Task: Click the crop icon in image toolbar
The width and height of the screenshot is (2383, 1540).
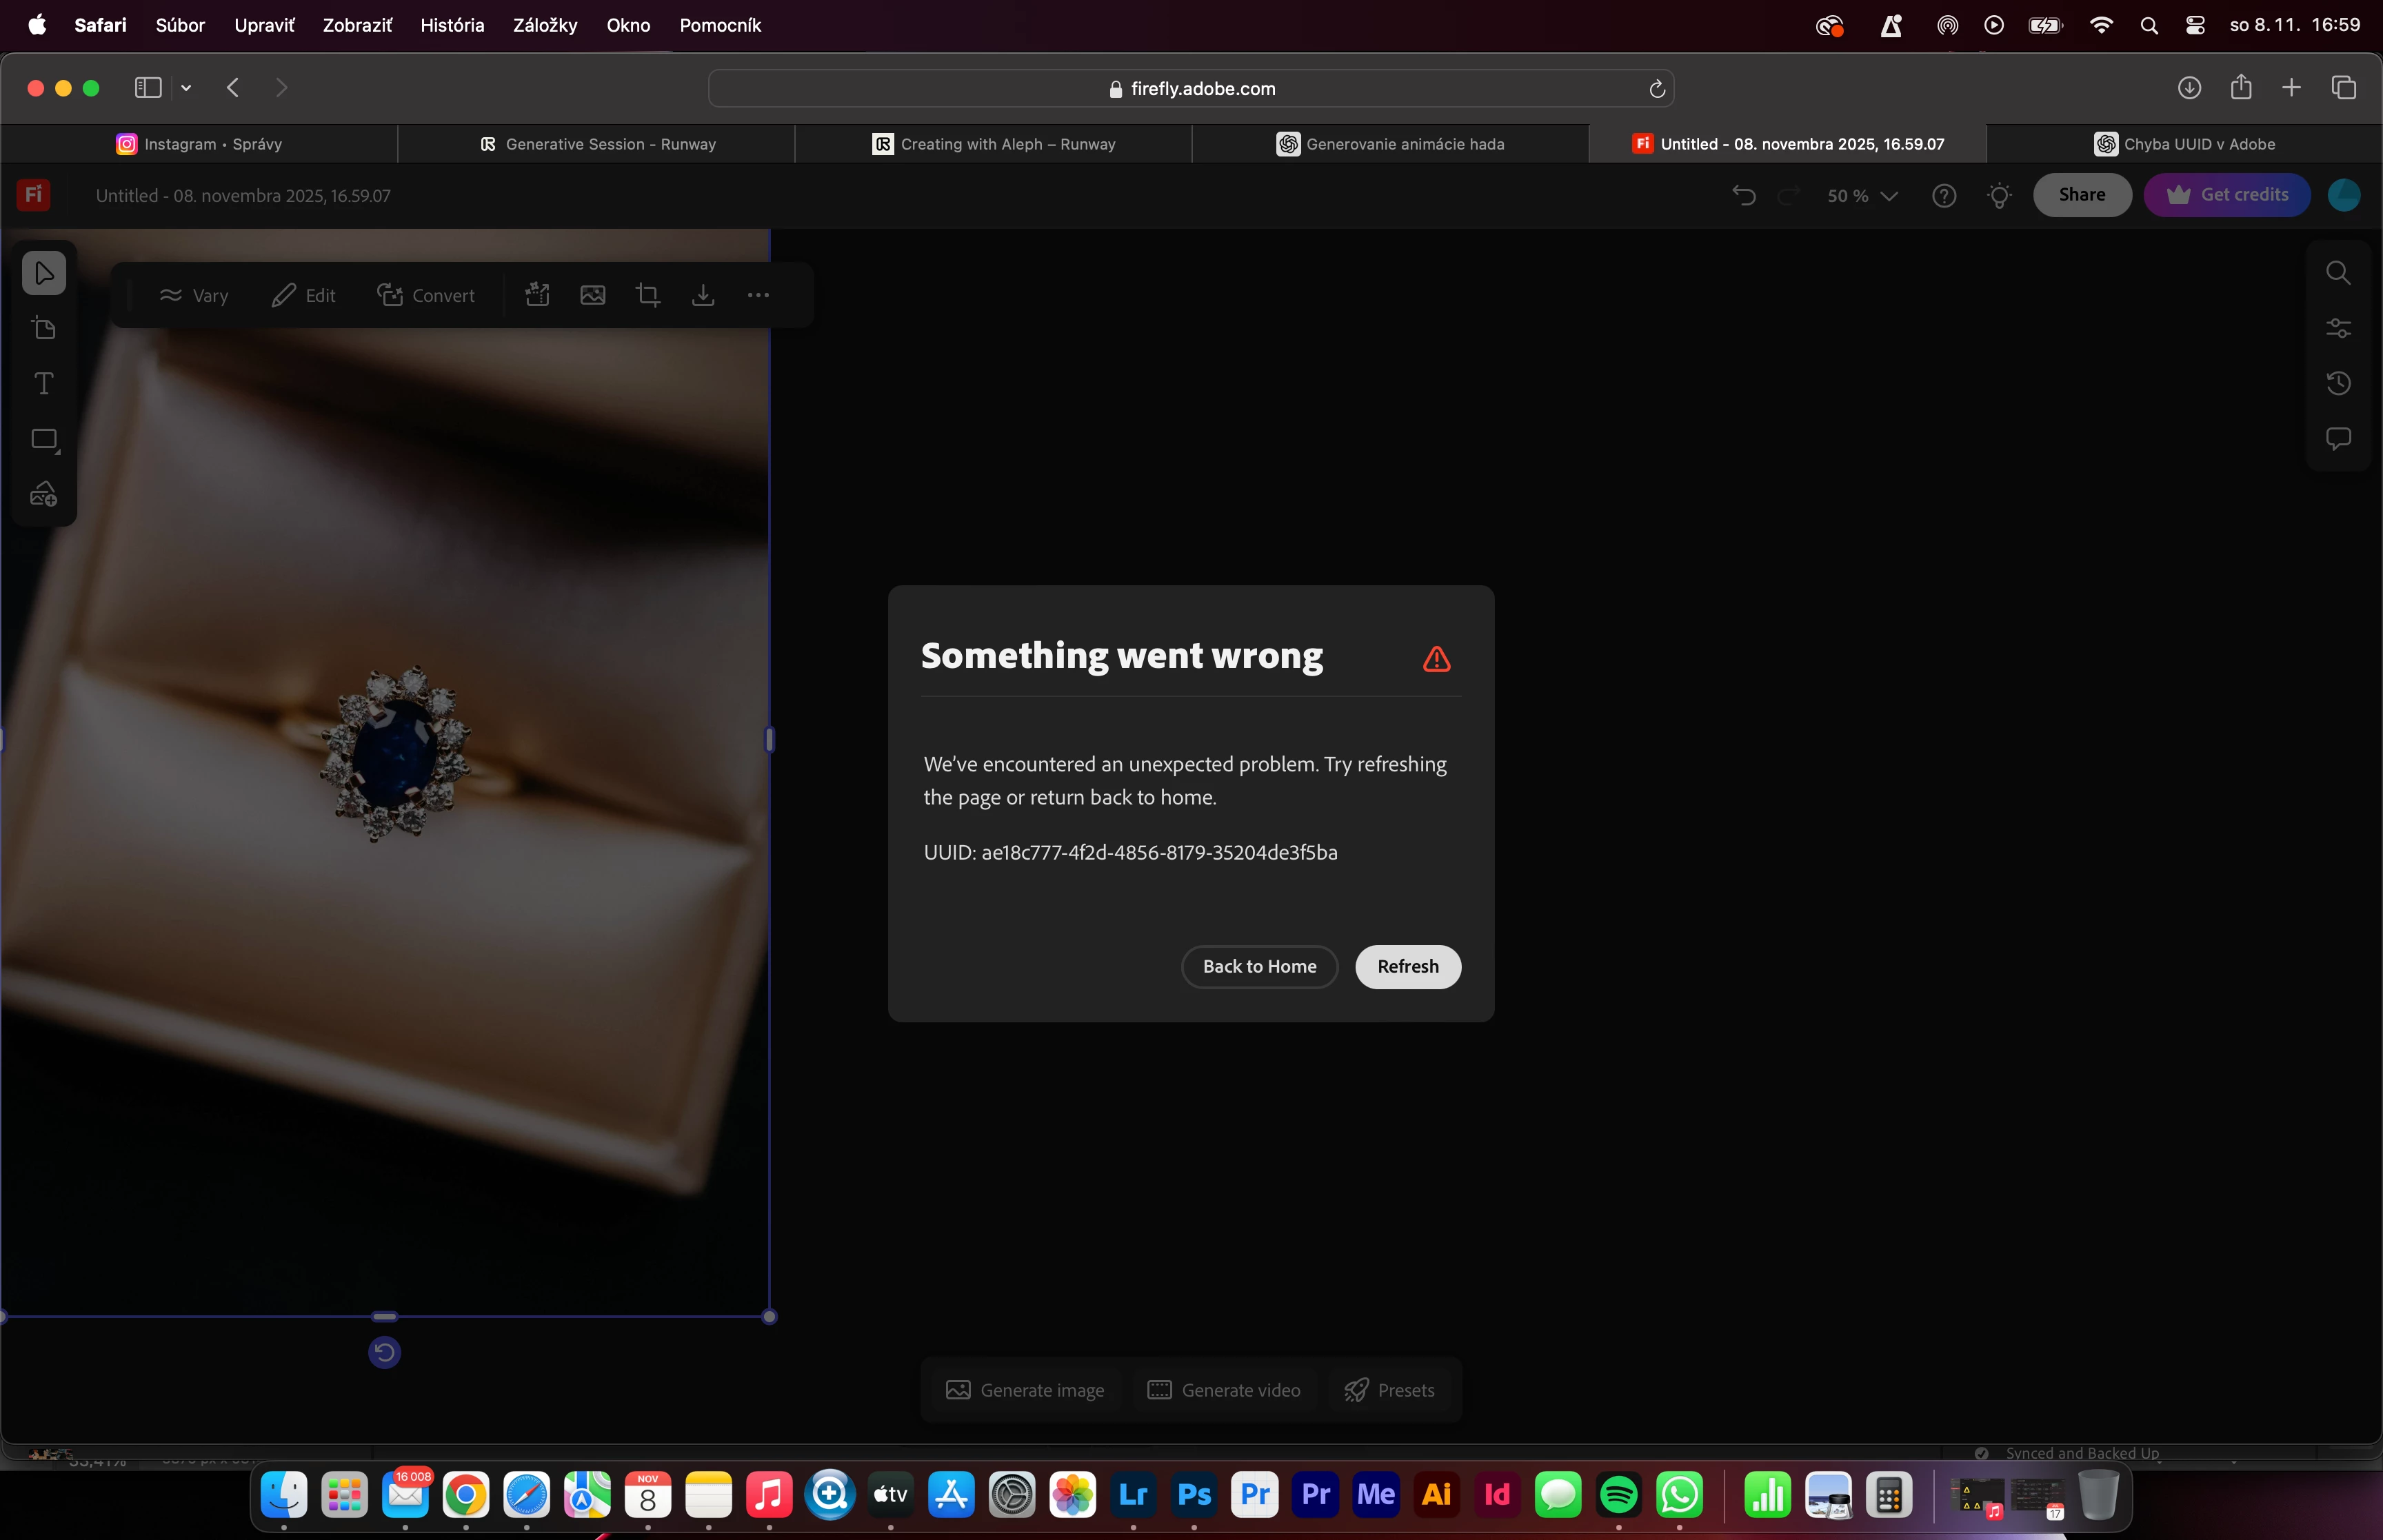Action: click(x=648, y=295)
